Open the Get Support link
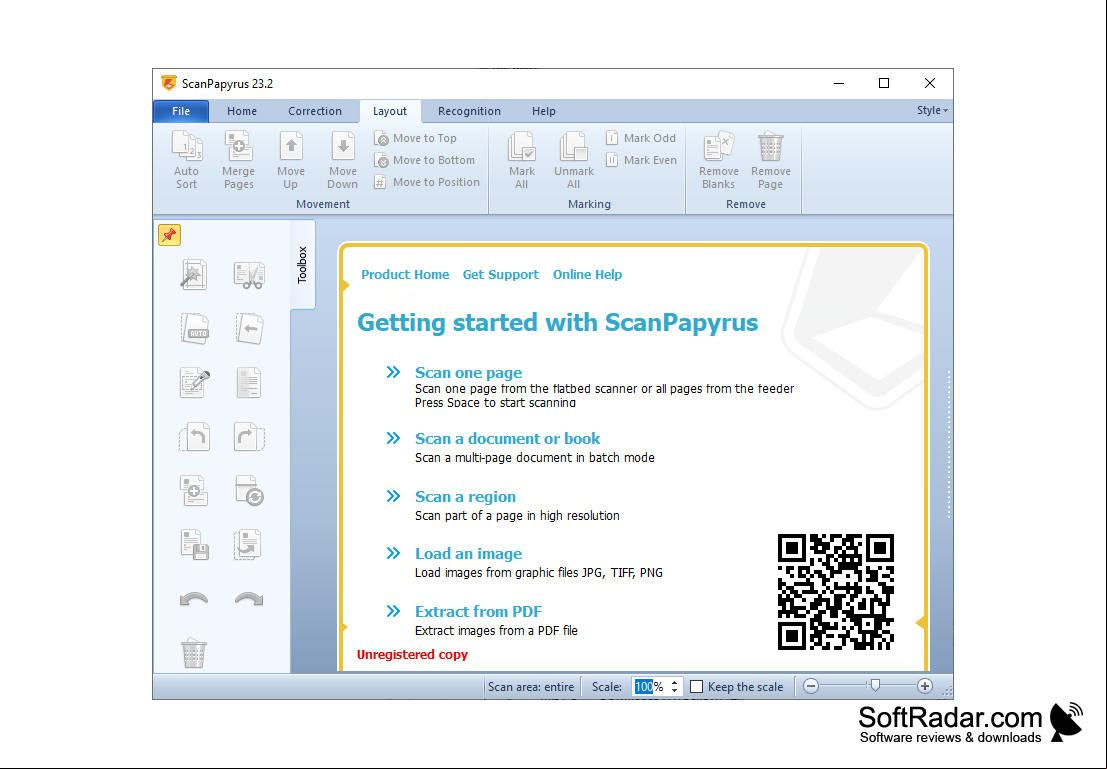Viewport: 1107px width, 769px height. pos(501,275)
